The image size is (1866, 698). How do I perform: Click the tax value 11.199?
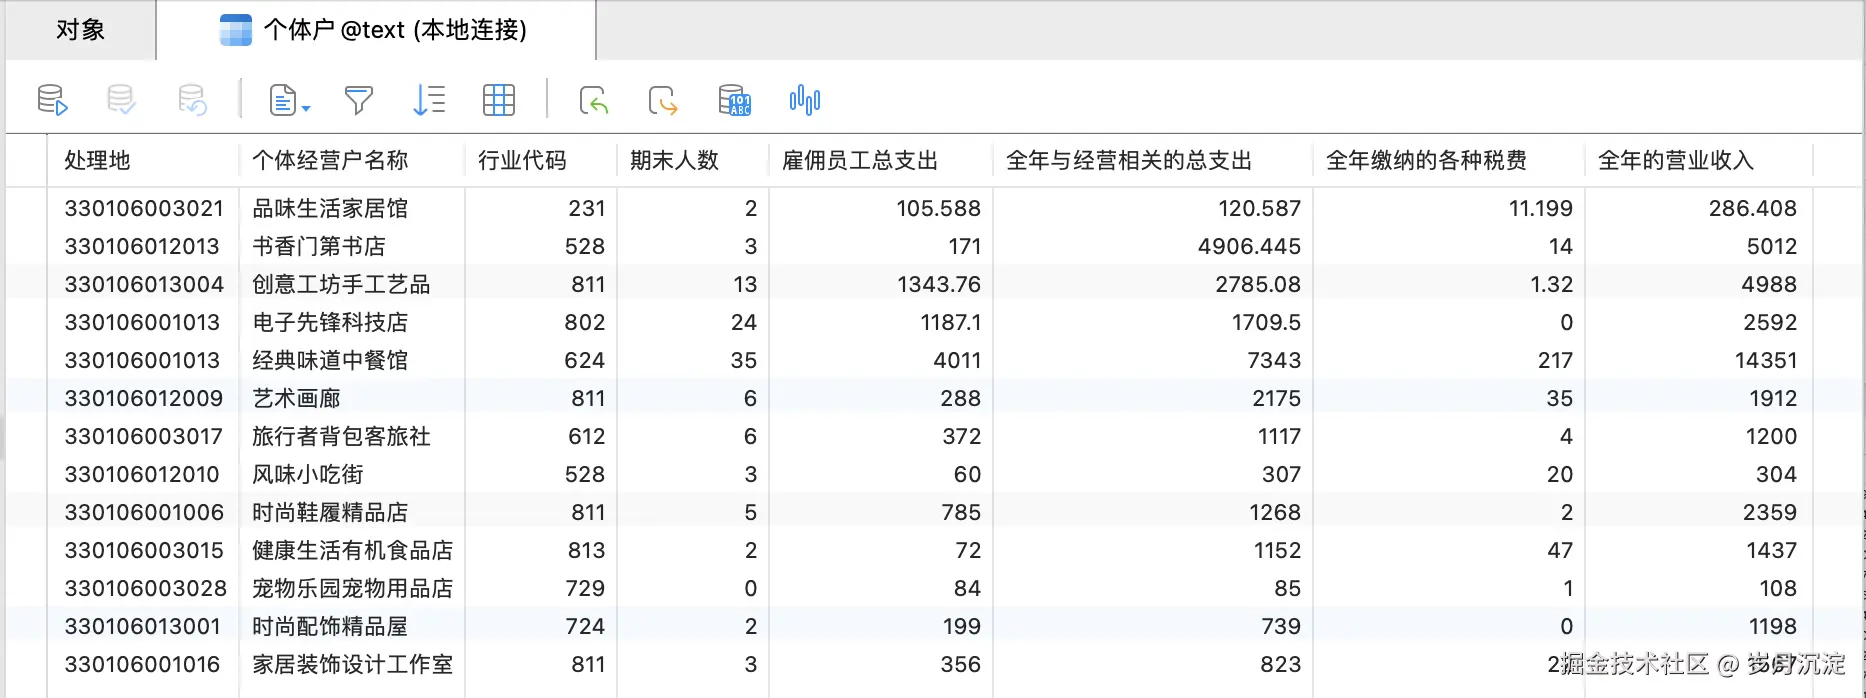(1540, 208)
